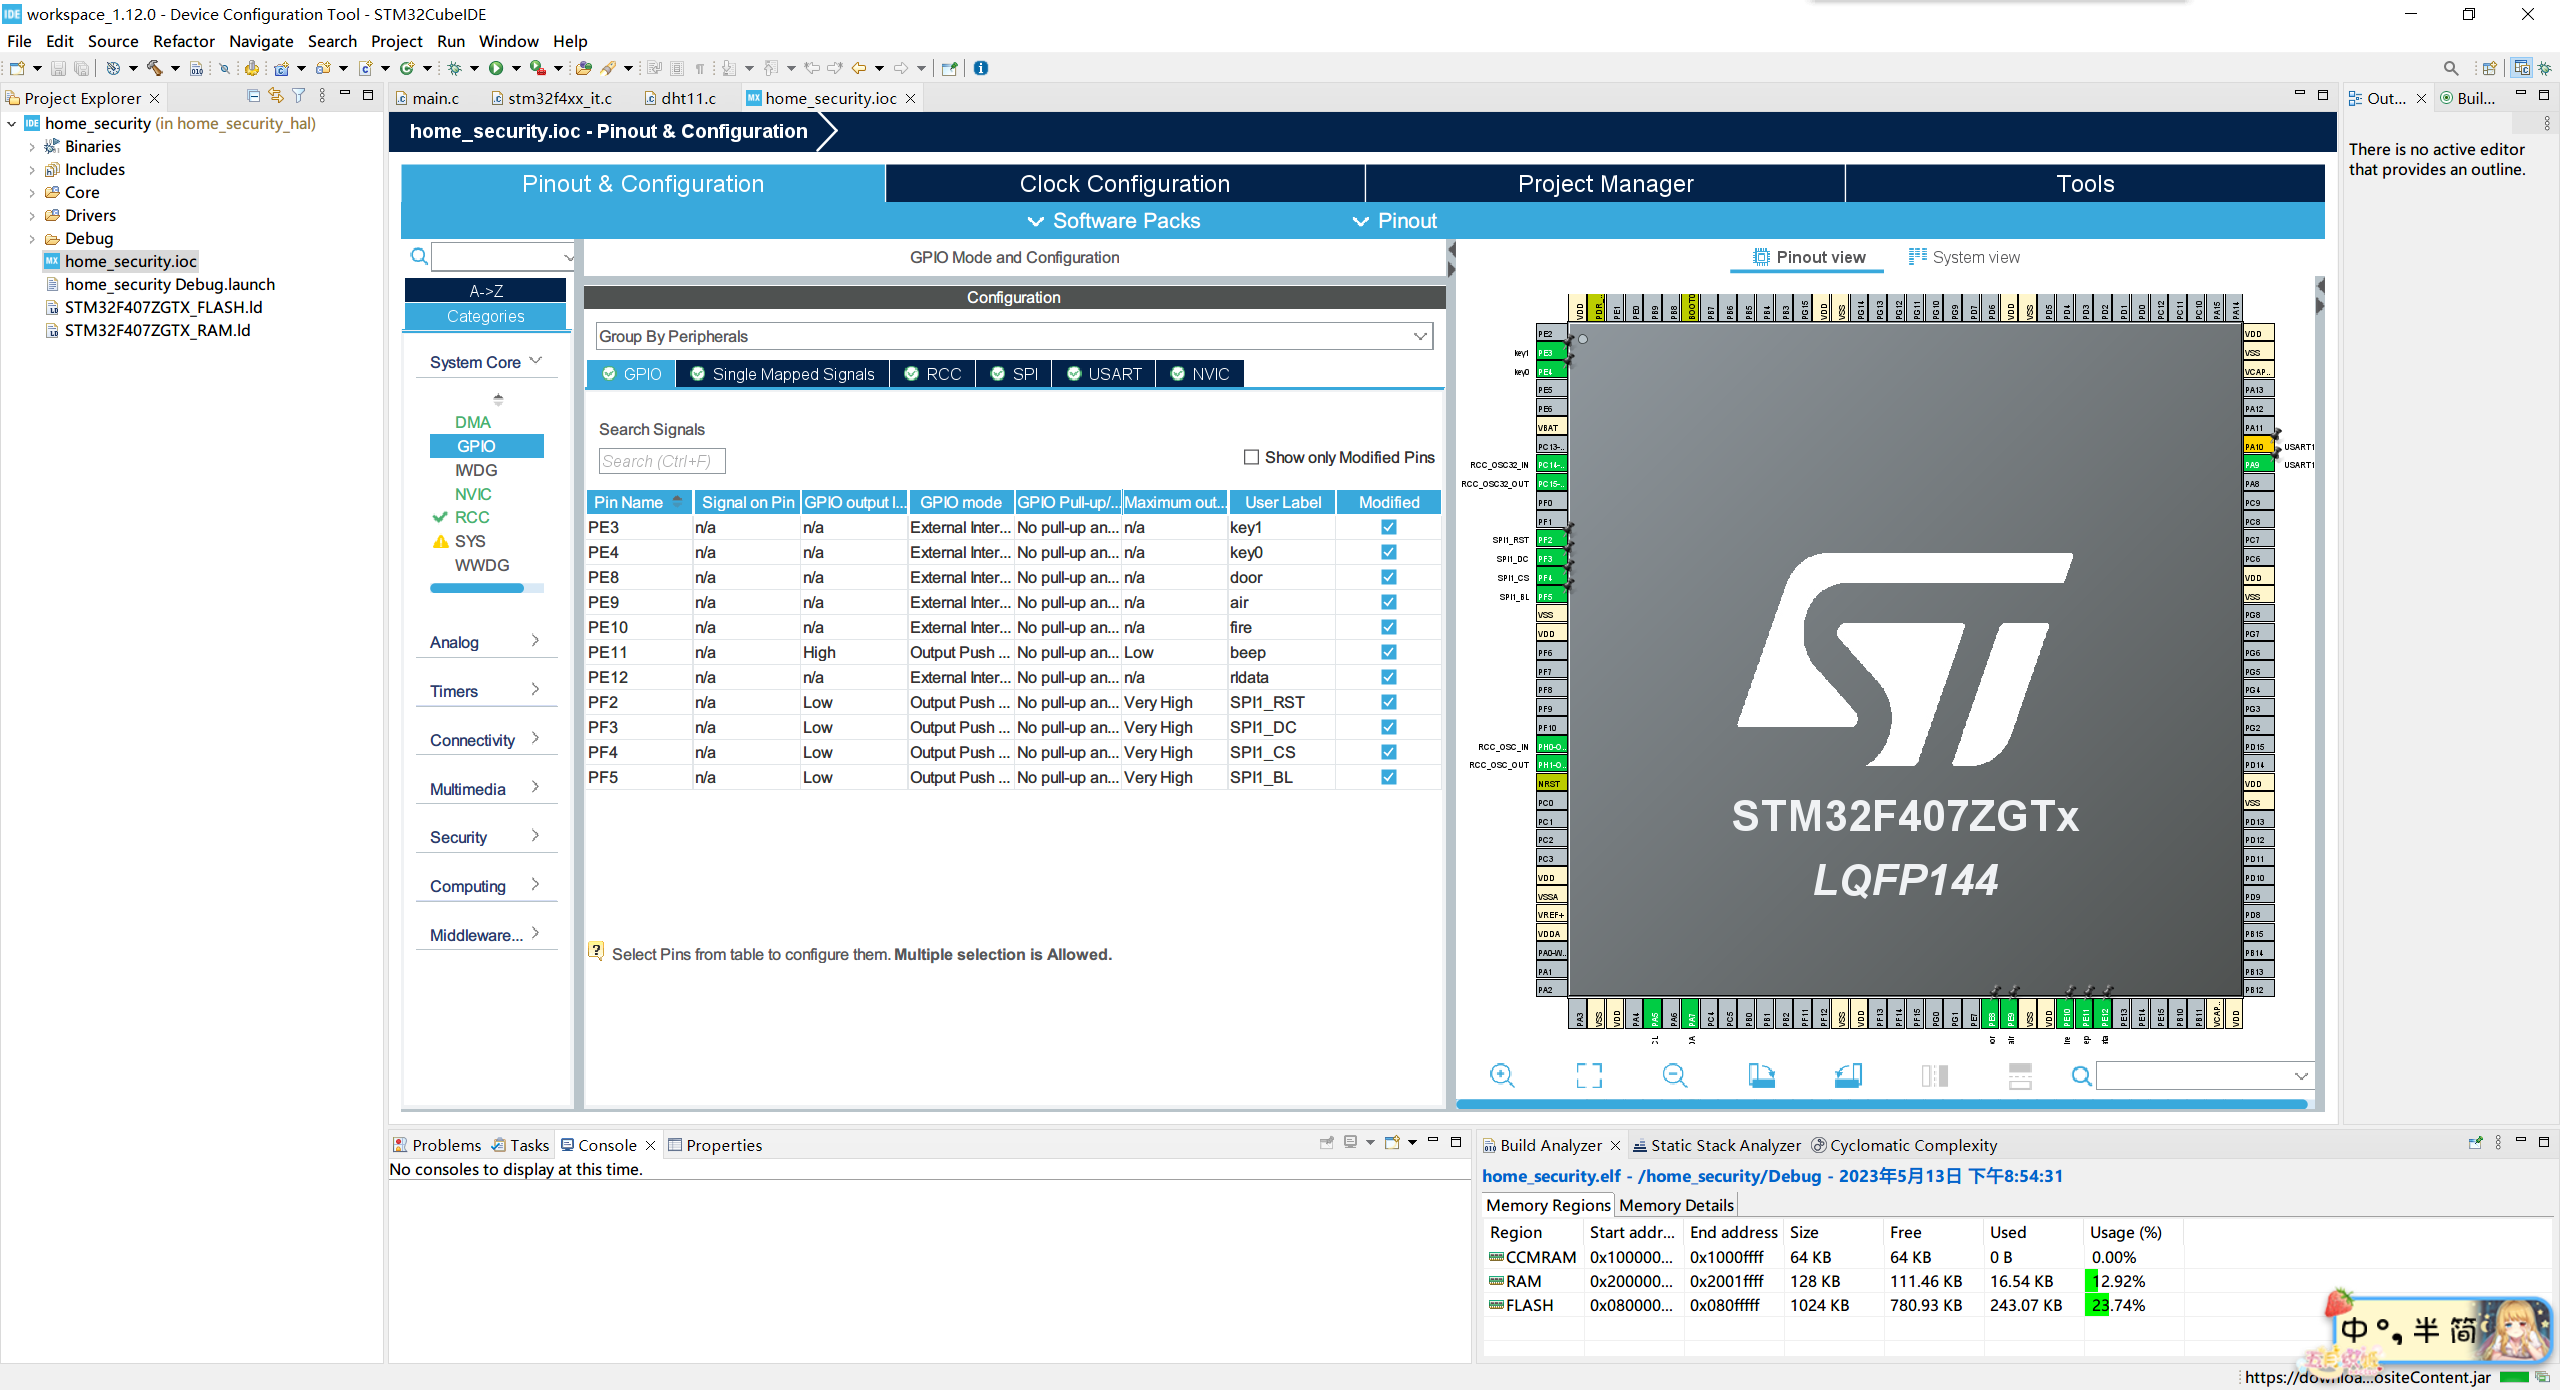This screenshot has height=1390, width=2560.
Task: Toggle Modified checkbox for PF2 row
Action: 1389,702
